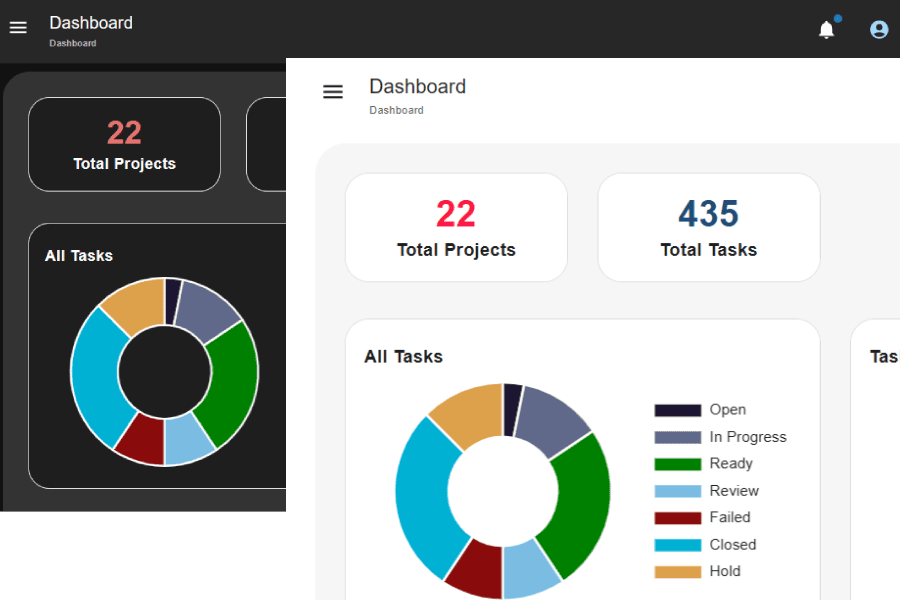This screenshot has height=600, width=900.
Task: Expand the sidebar All Tasks card
Action: click(79, 255)
